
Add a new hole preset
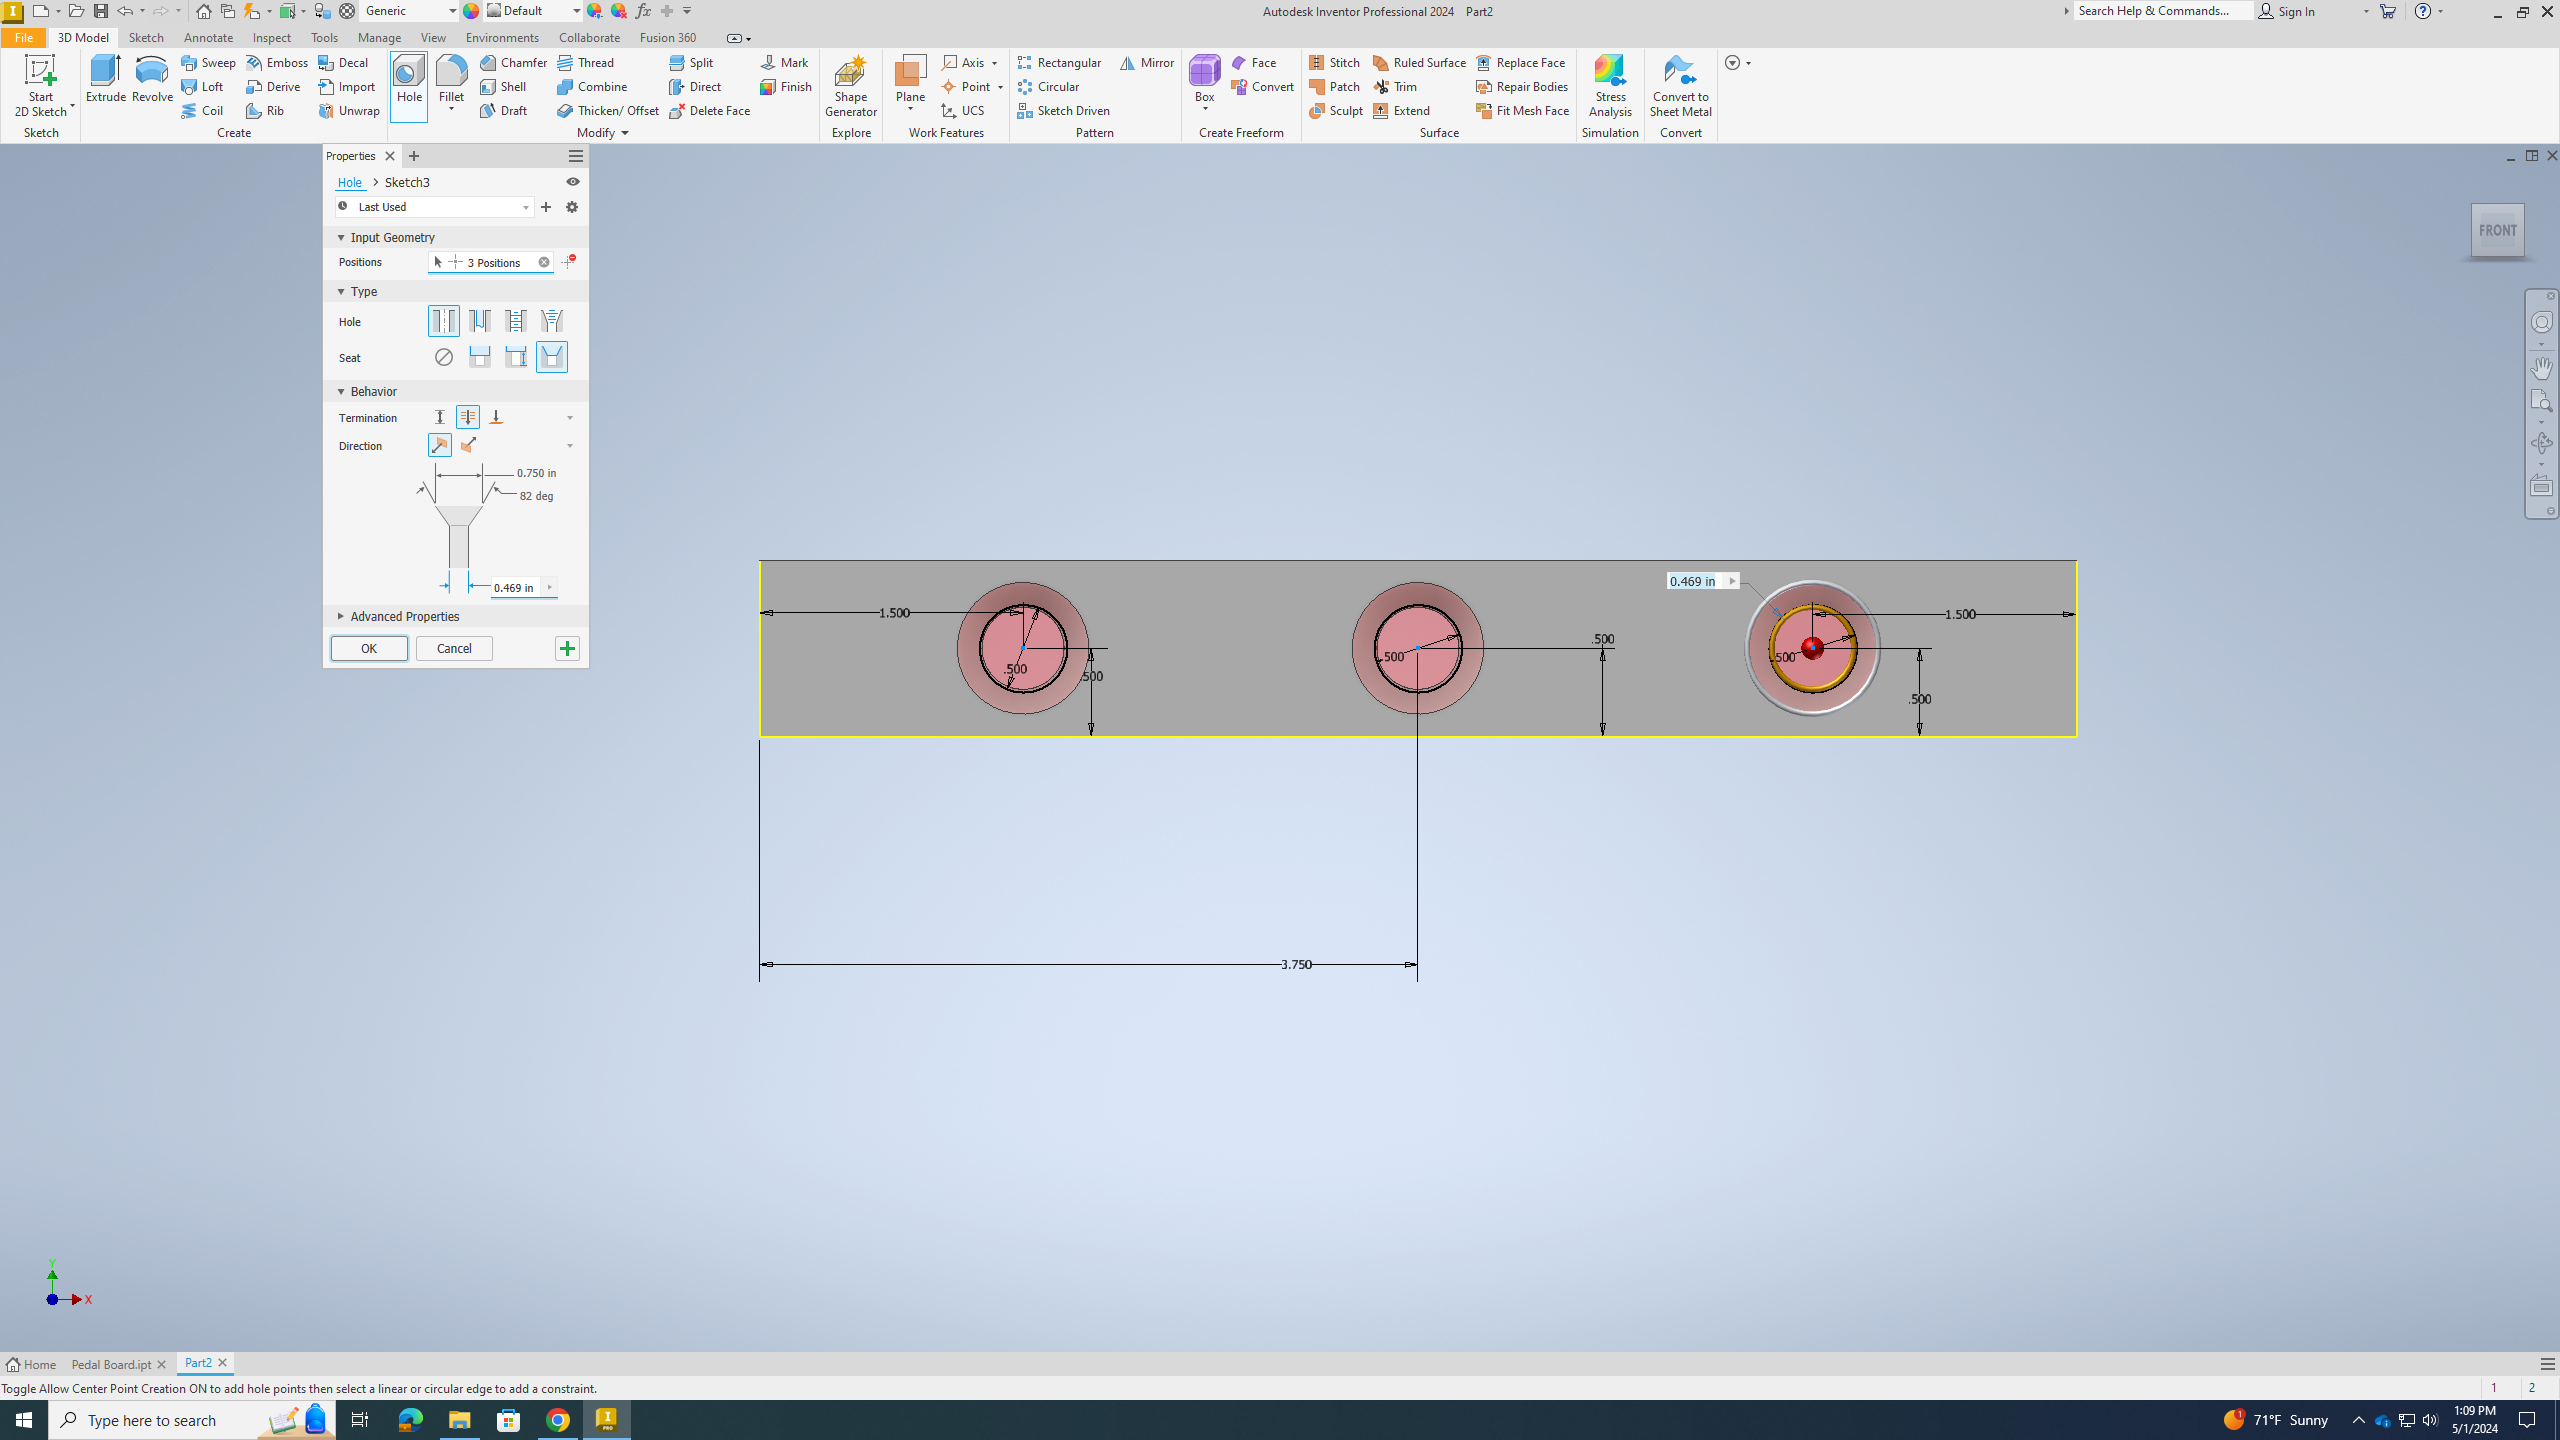coord(546,207)
